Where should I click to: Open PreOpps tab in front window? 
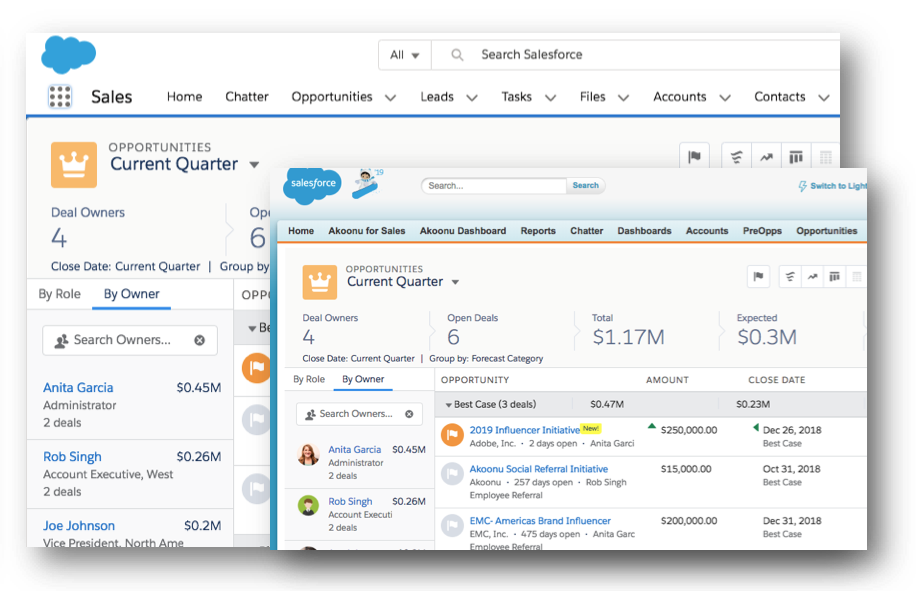pos(762,231)
